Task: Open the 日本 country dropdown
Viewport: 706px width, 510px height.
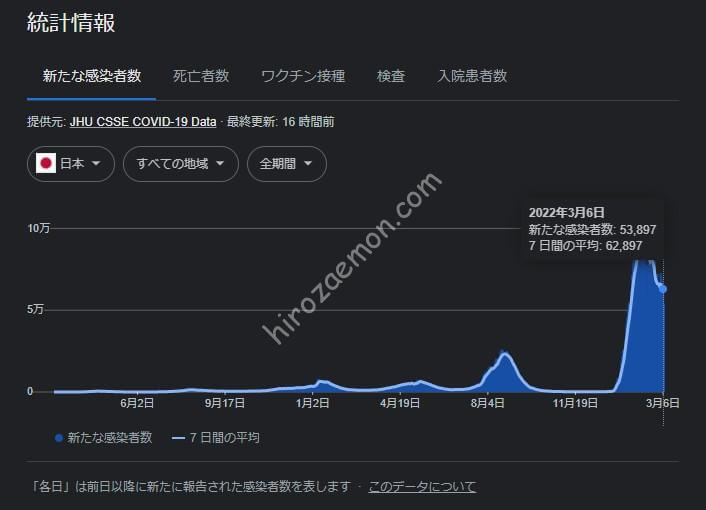Action: (71, 164)
